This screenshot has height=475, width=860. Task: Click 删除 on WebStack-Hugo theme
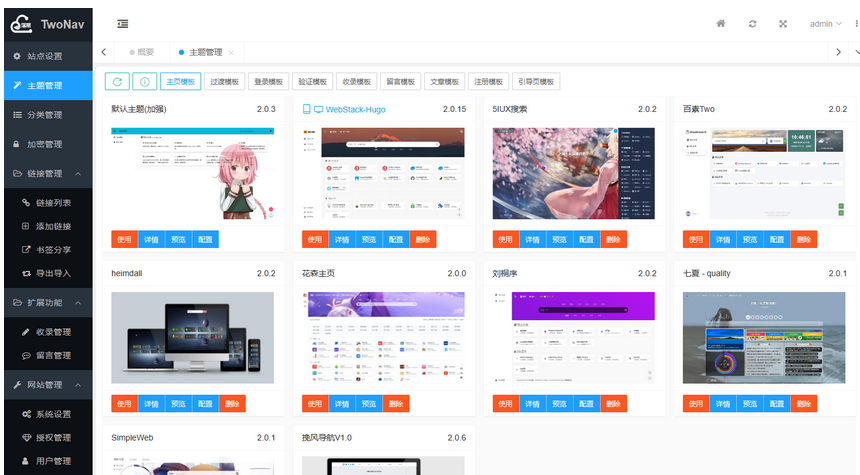tap(423, 239)
